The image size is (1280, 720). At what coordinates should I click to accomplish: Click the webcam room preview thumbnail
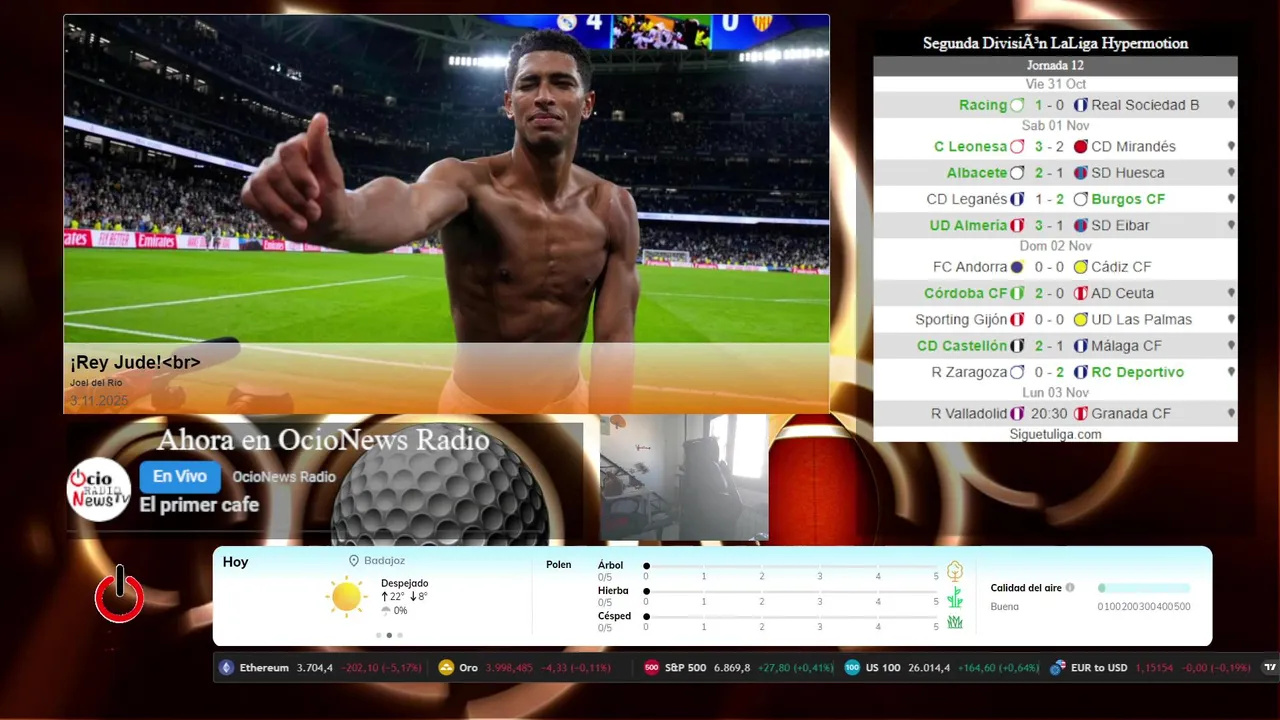click(x=684, y=478)
